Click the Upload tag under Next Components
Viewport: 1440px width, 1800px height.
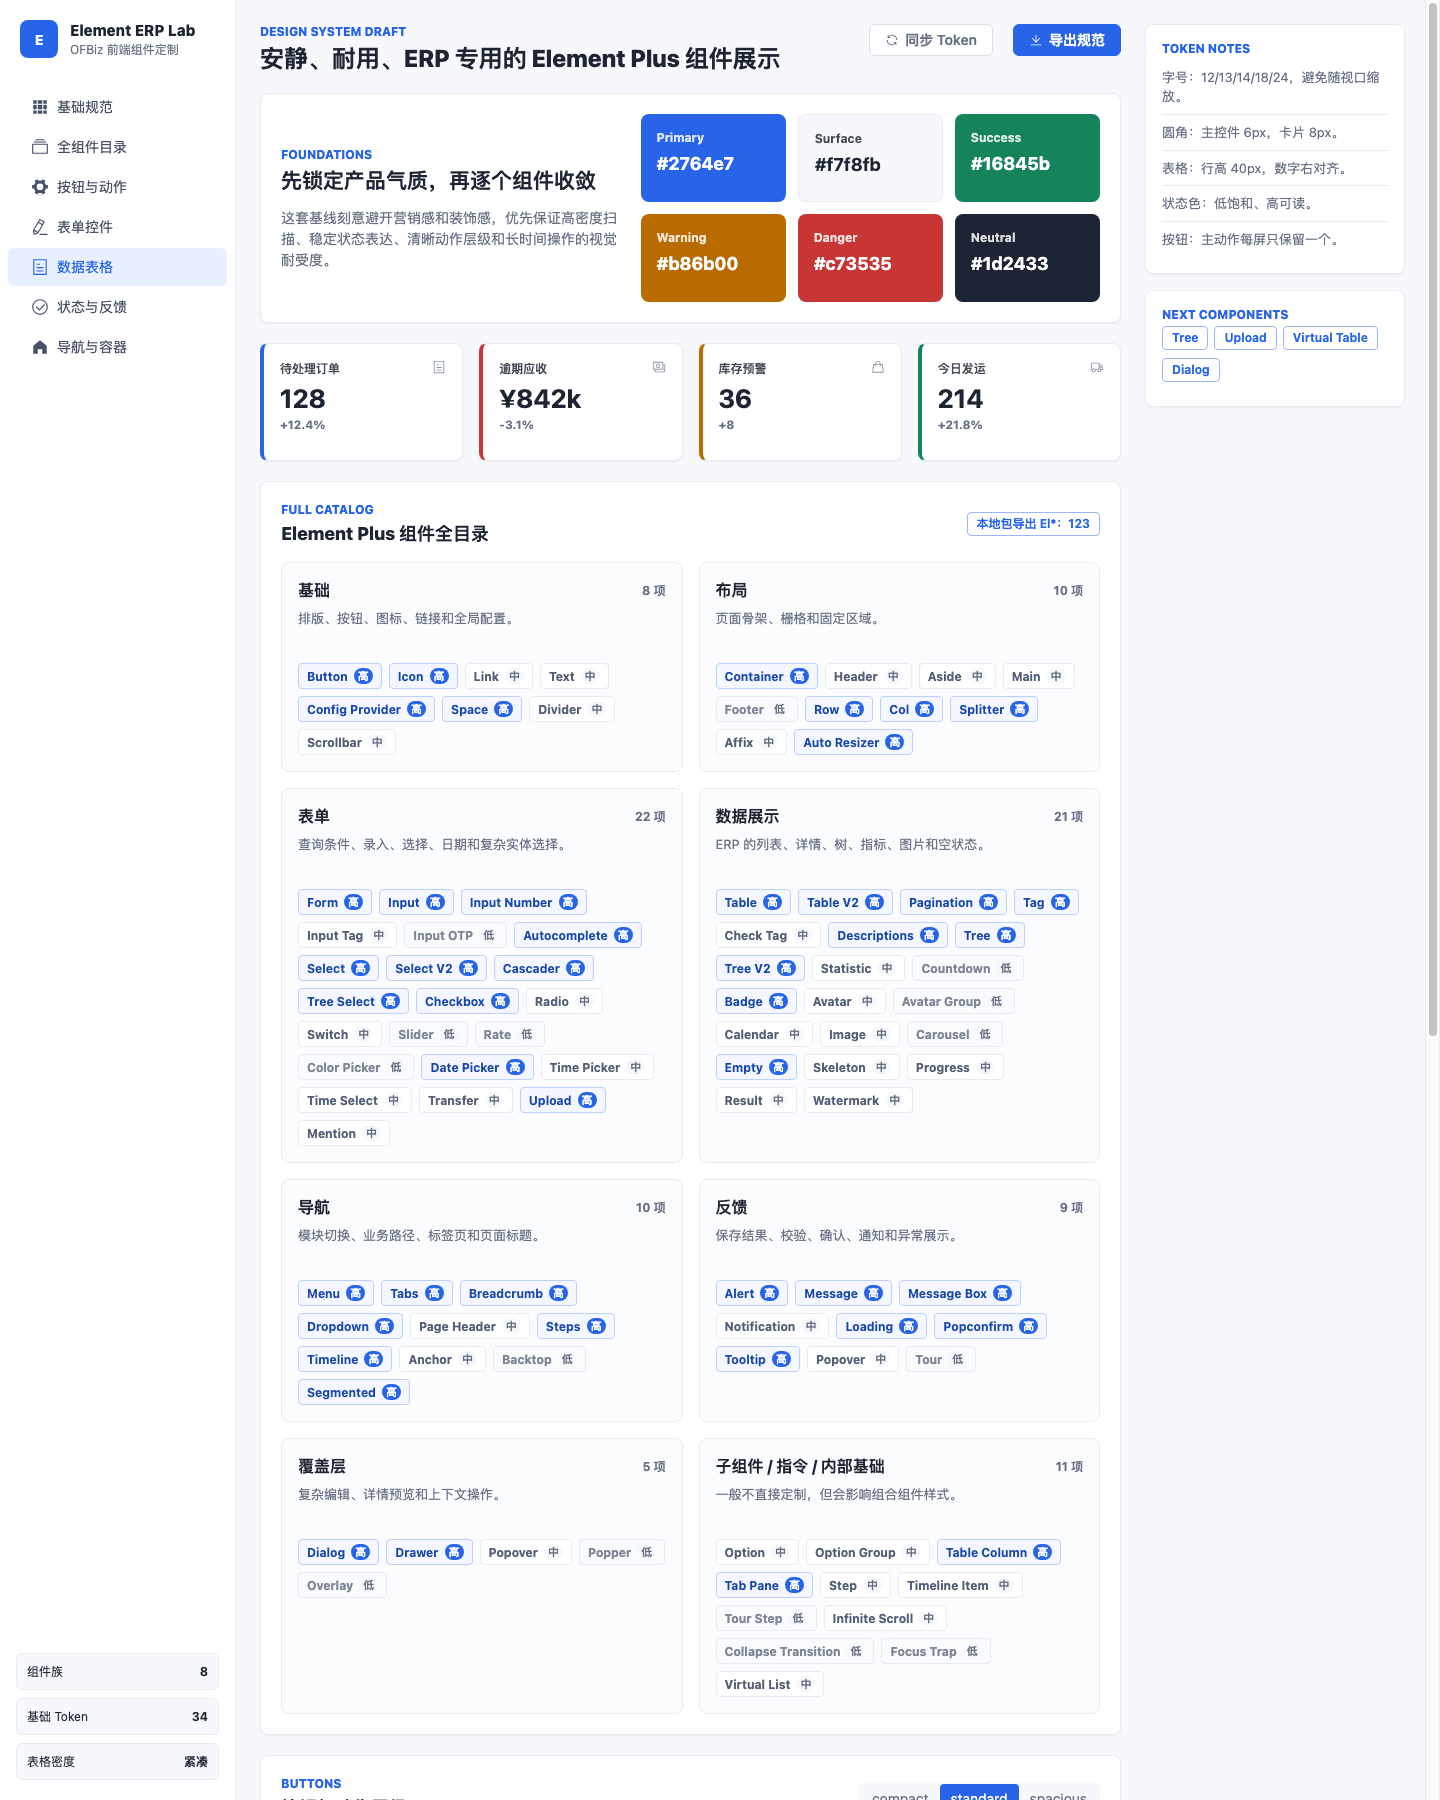[1246, 338]
